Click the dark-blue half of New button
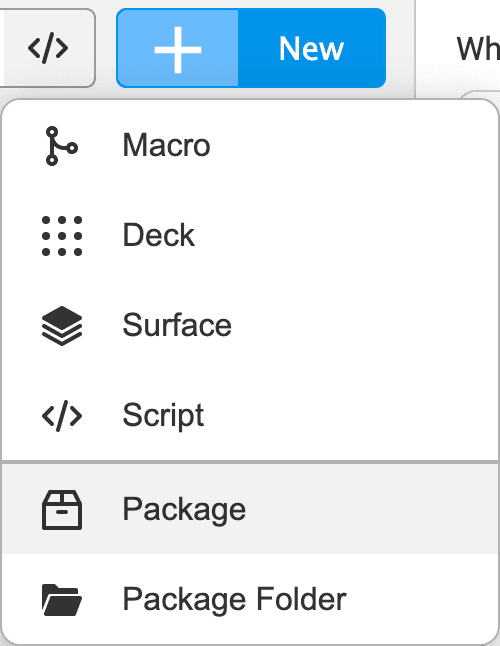 312,48
